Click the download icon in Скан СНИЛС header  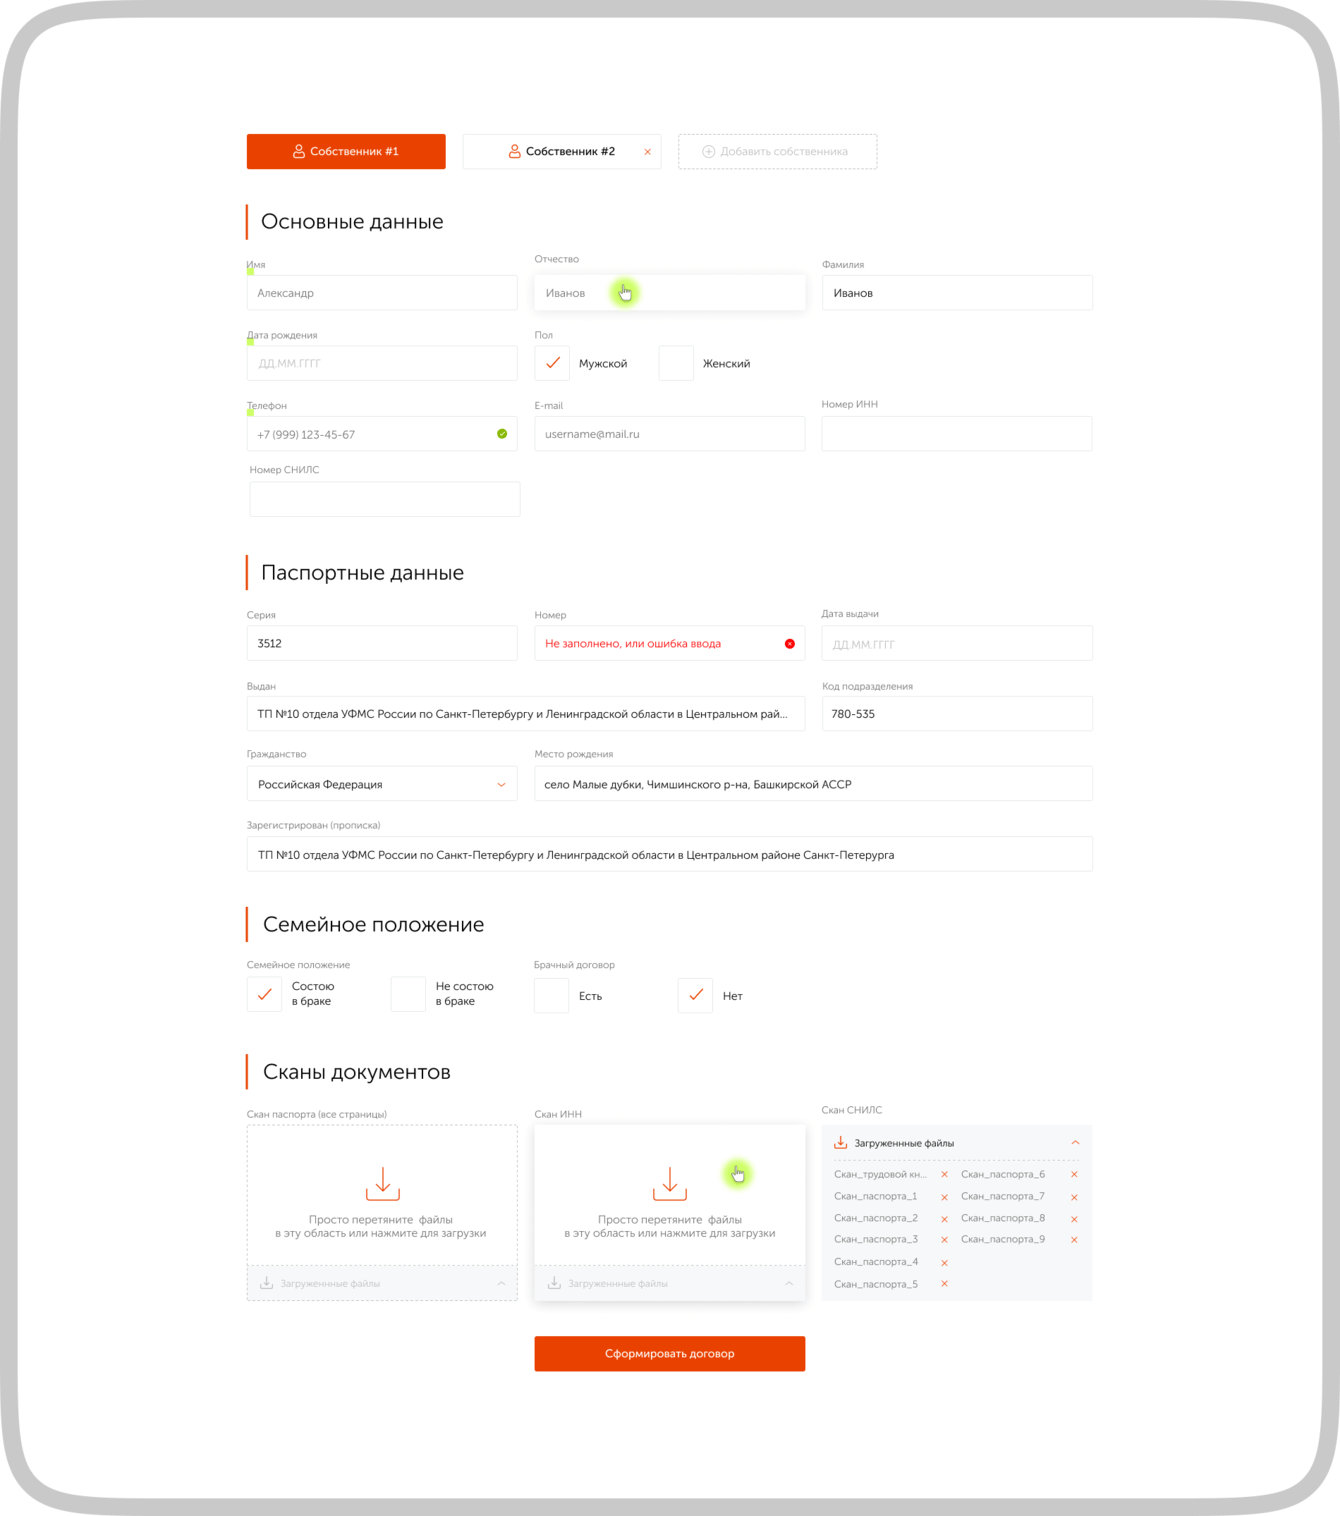[841, 1143]
